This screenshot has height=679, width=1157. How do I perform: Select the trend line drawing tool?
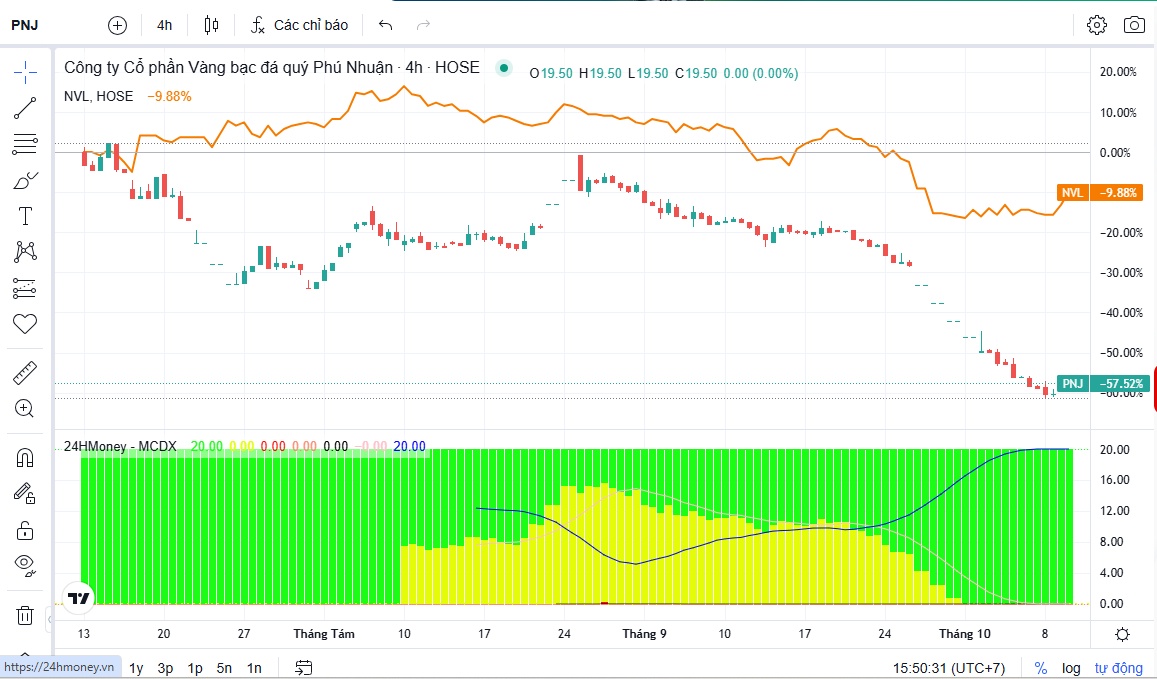tap(25, 108)
